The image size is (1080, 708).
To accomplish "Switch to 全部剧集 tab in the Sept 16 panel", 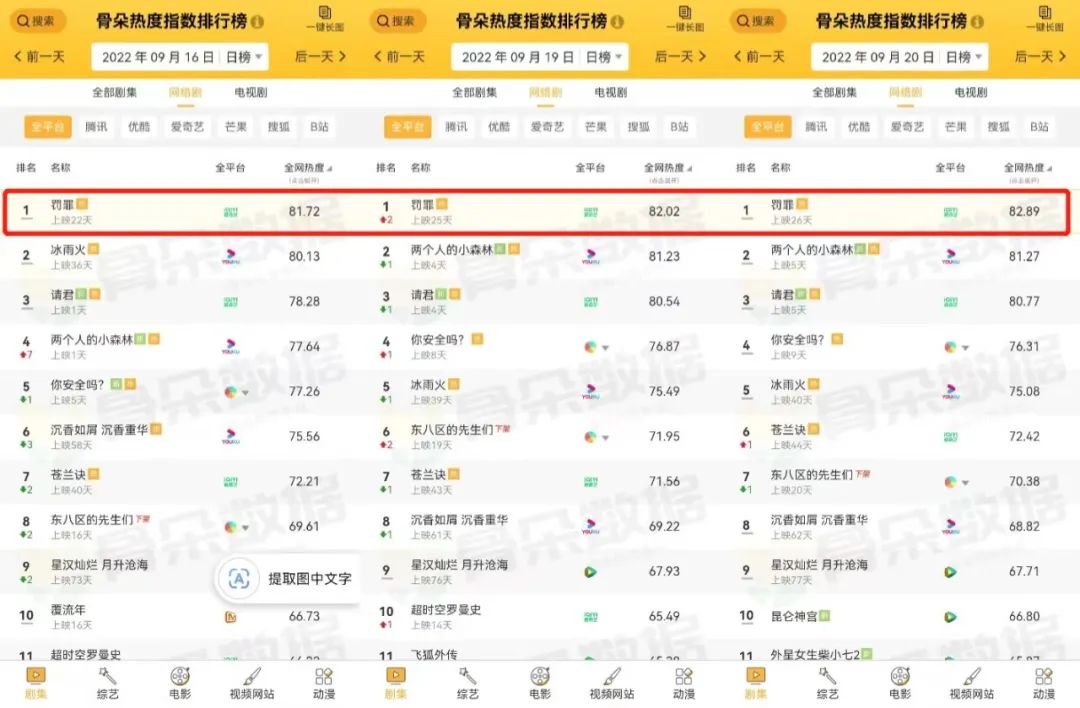I will click(x=114, y=92).
